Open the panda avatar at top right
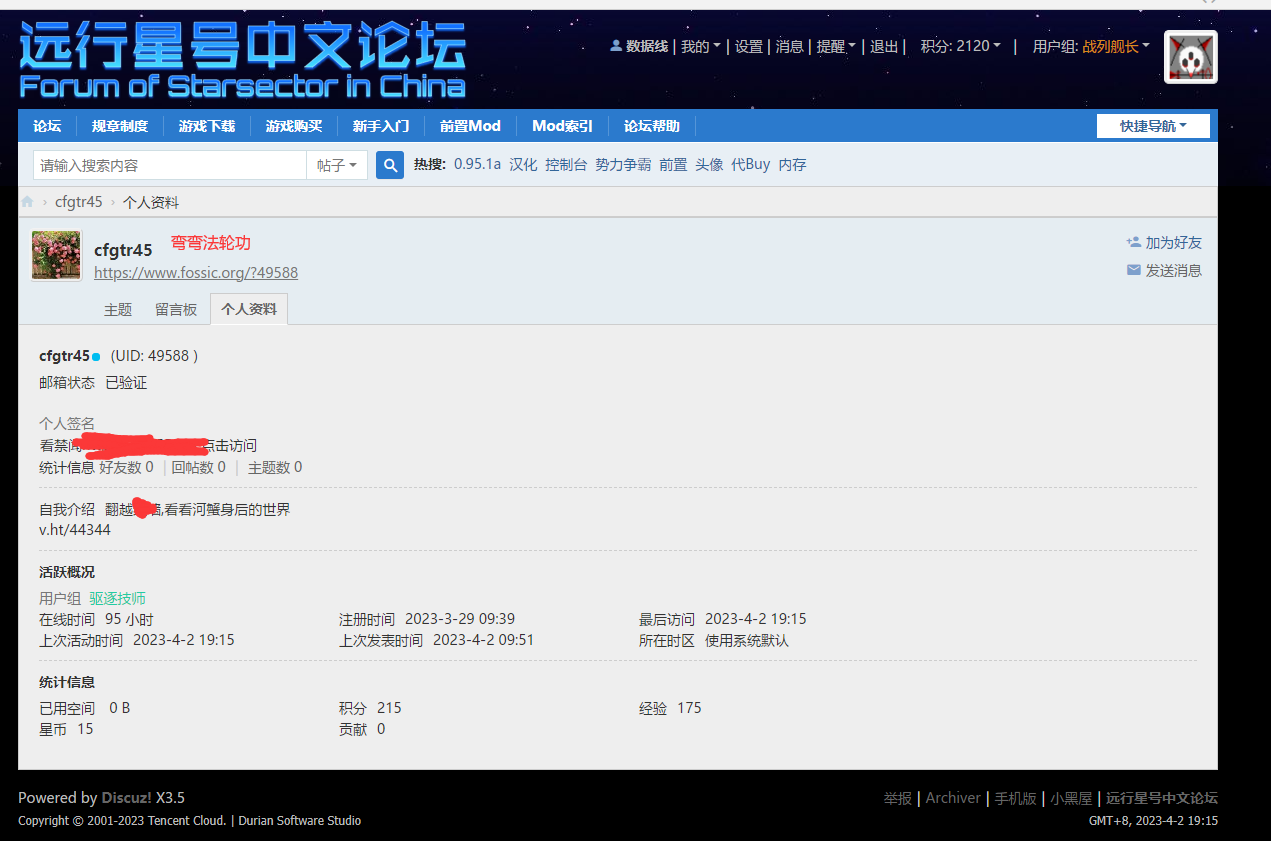Image resolution: width=1271 pixels, height=841 pixels. tap(1190, 57)
